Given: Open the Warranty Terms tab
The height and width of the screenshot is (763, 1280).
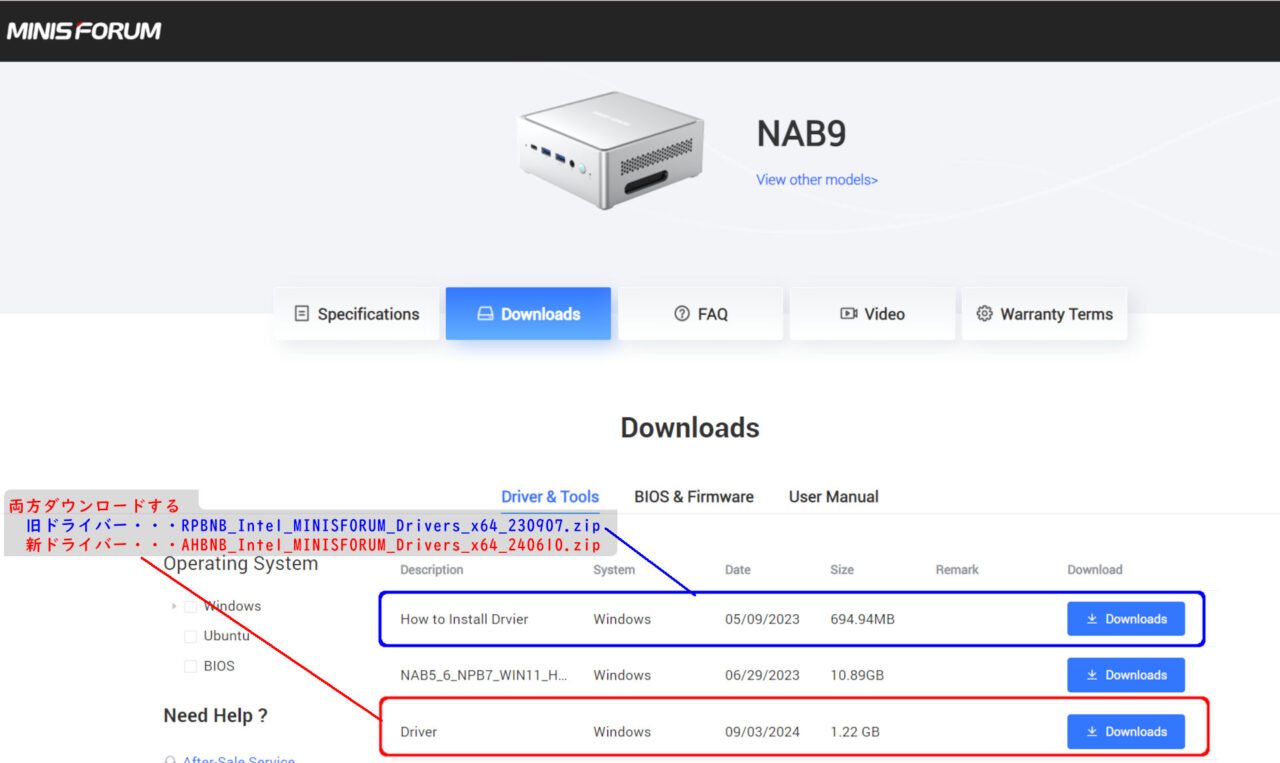Looking at the screenshot, I should coord(1044,314).
